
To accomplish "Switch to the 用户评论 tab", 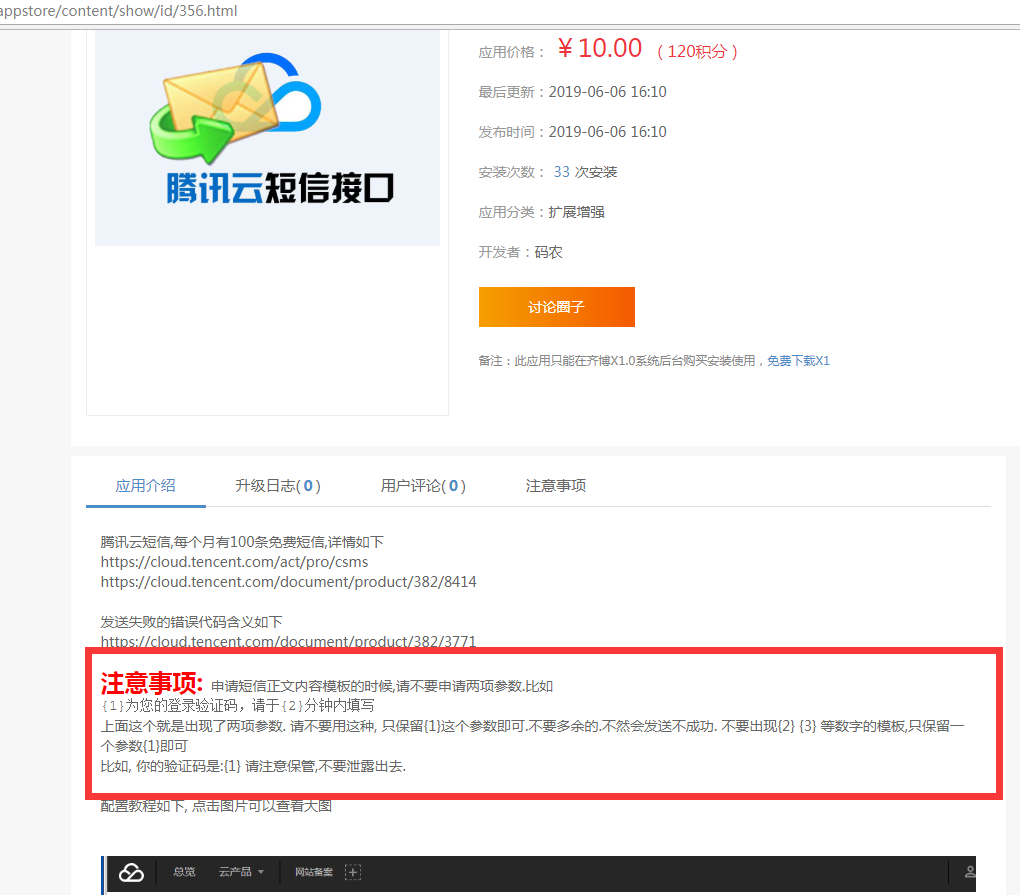I will pos(423,486).
